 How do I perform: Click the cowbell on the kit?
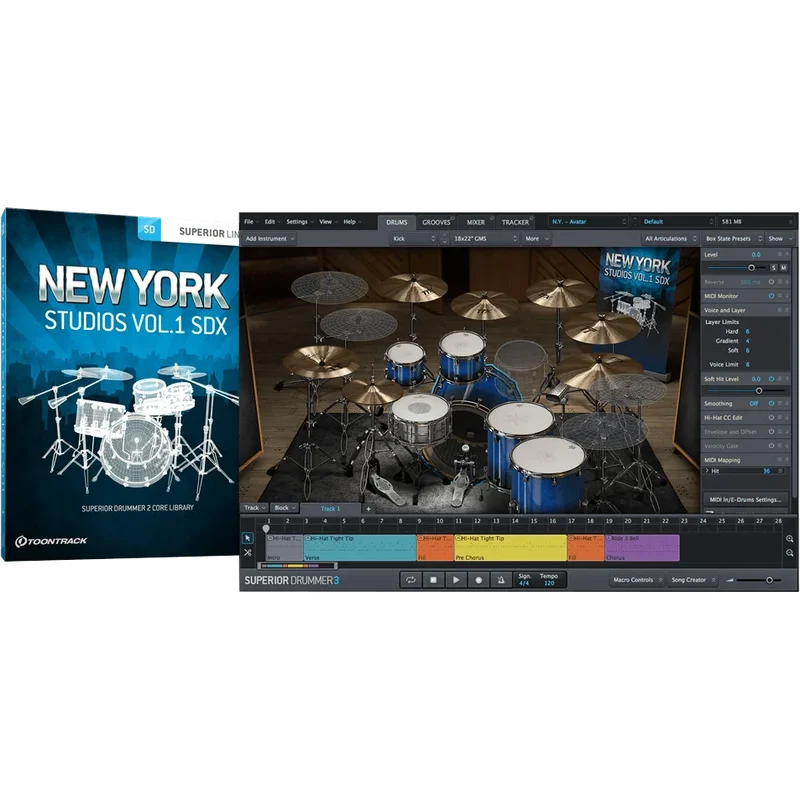tap(555, 392)
